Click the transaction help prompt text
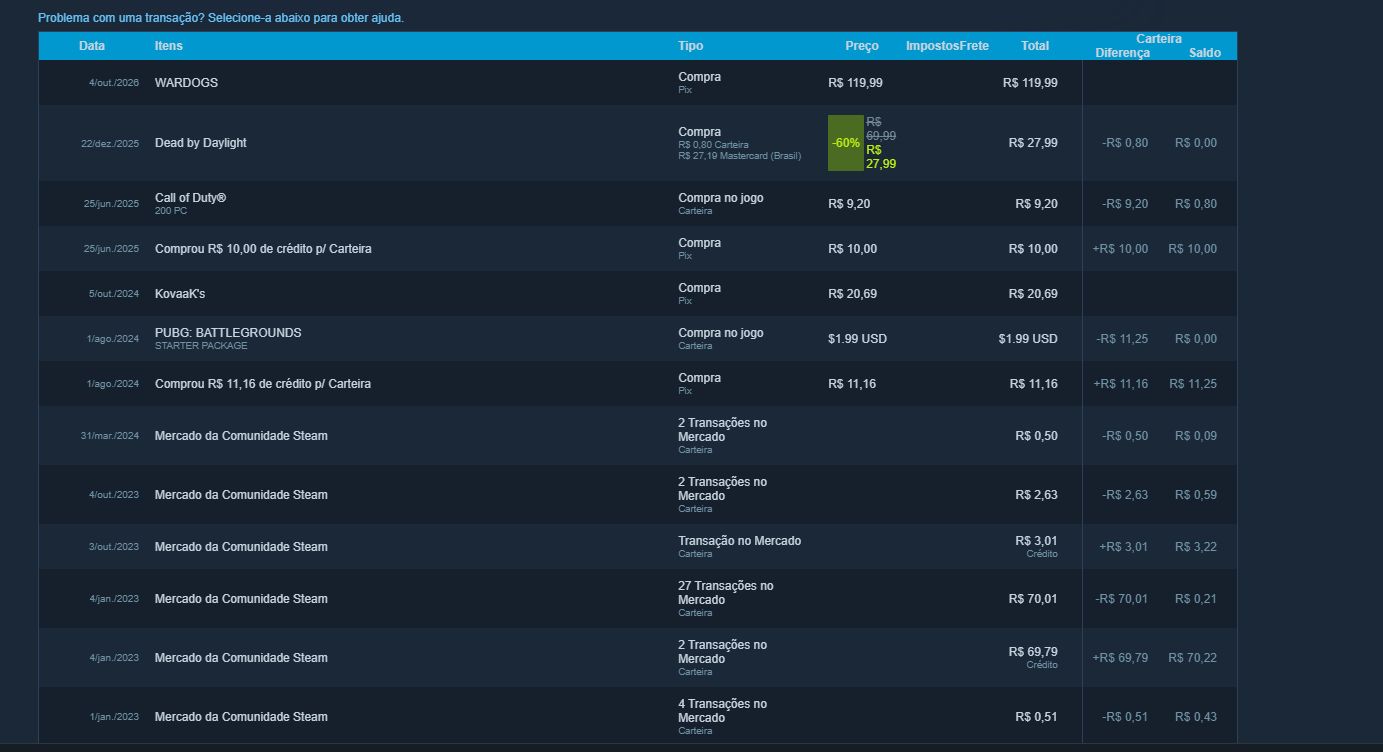The image size is (1383, 752). click(x=221, y=18)
